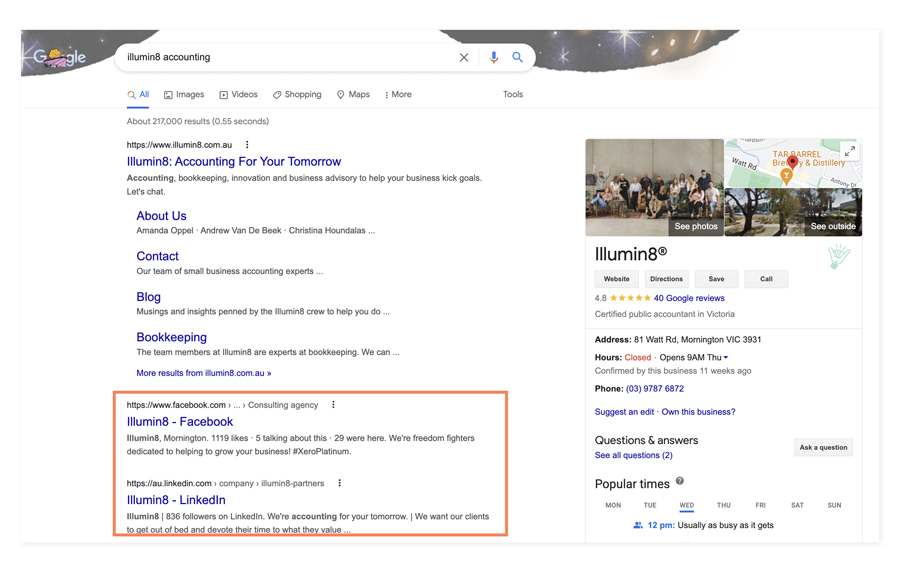
Task: Open the See outside street view
Action: (793, 212)
